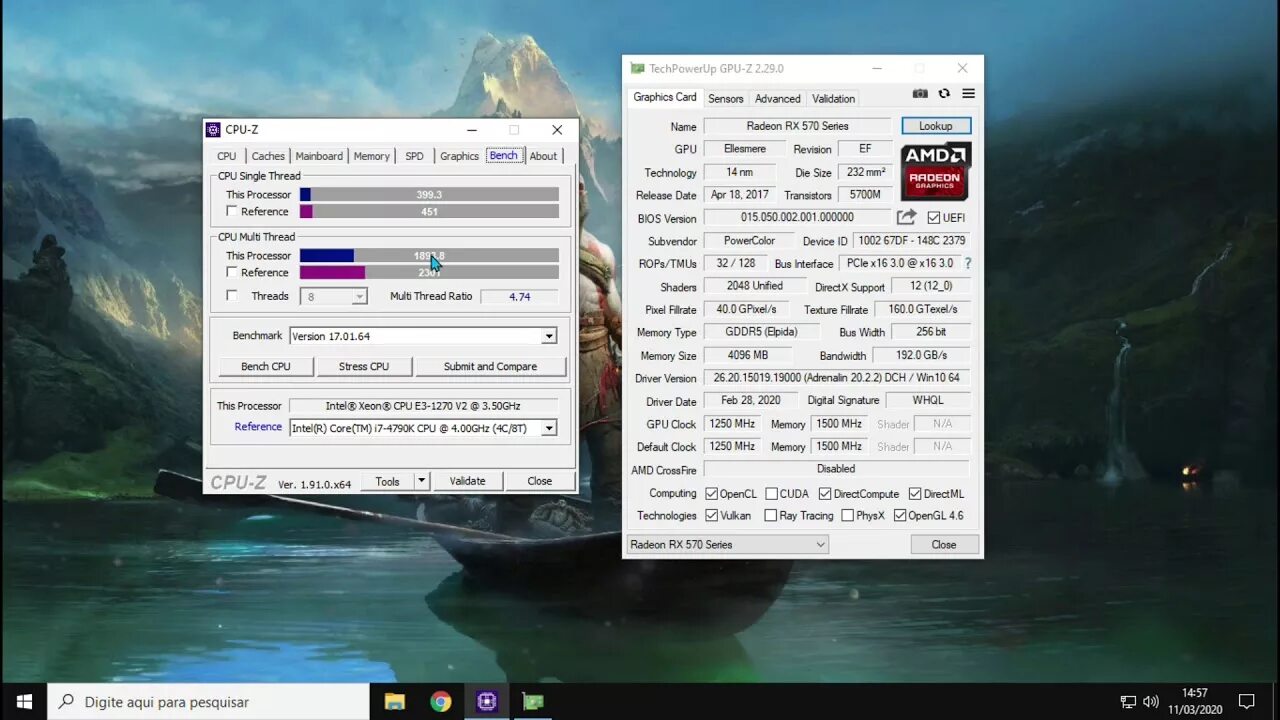Toggle the DirectML checkbox
The image size is (1280, 720).
915,494
